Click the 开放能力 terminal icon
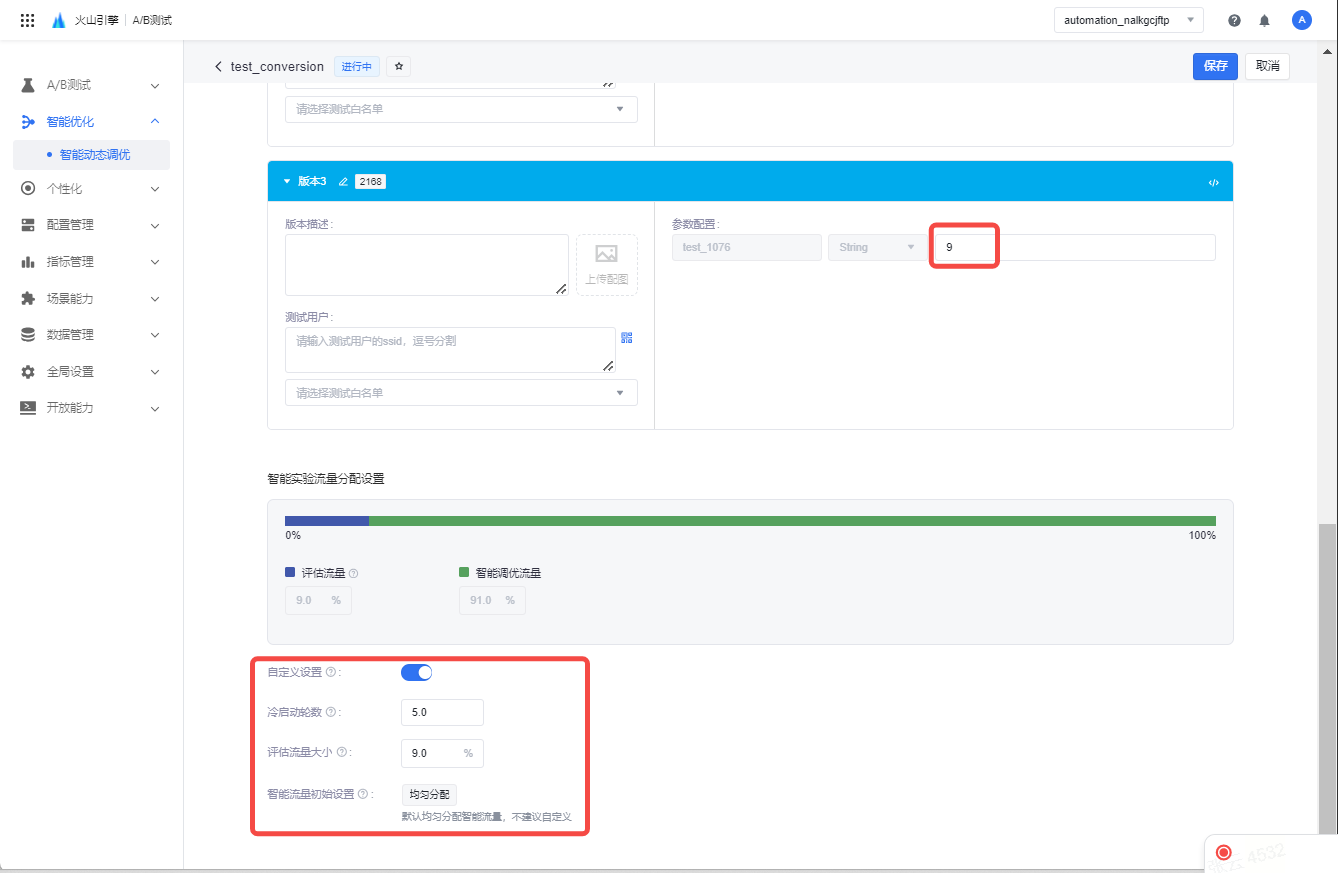Screen dimensions: 1338x873 coord(28,408)
